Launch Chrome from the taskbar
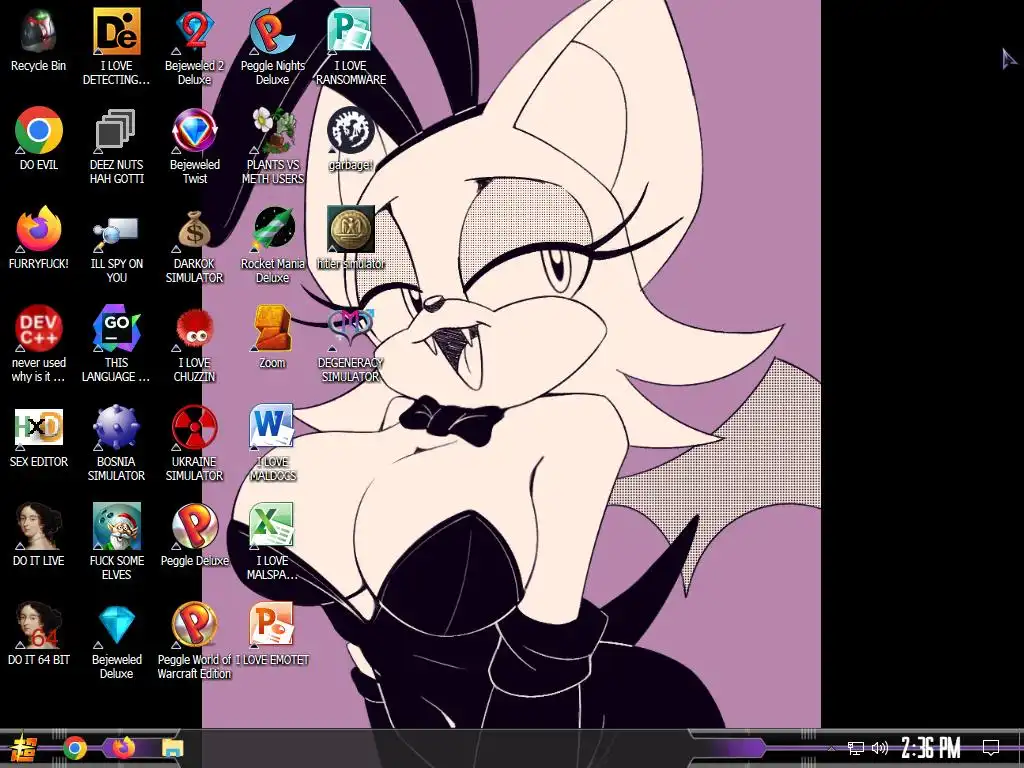The width and height of the screenshot is (1024, 768). click(x=75, y=748)
